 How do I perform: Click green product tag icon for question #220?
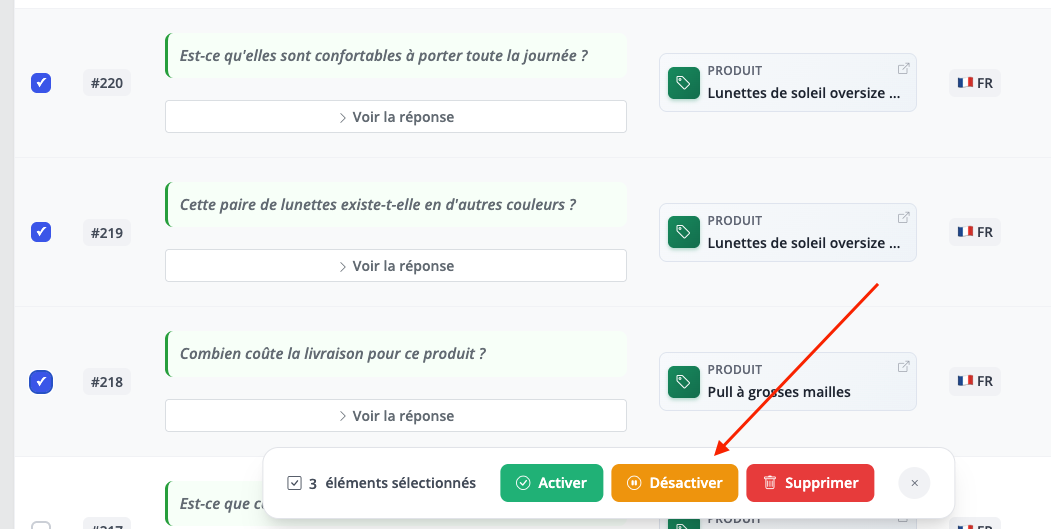(x=683, y=83)
